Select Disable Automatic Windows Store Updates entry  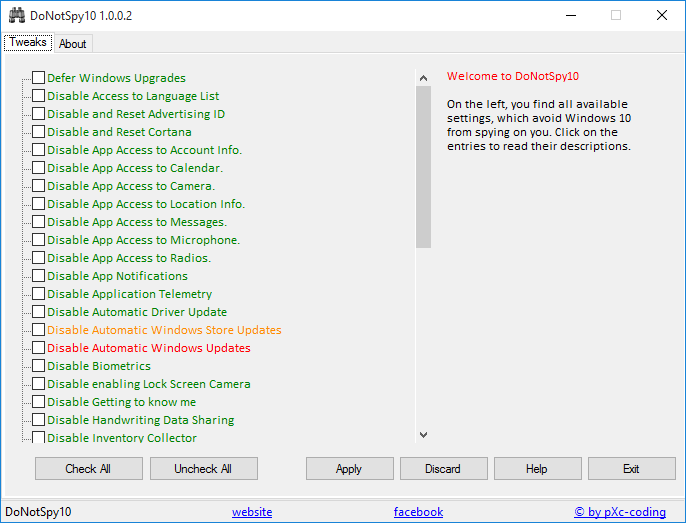pos(164,330)
